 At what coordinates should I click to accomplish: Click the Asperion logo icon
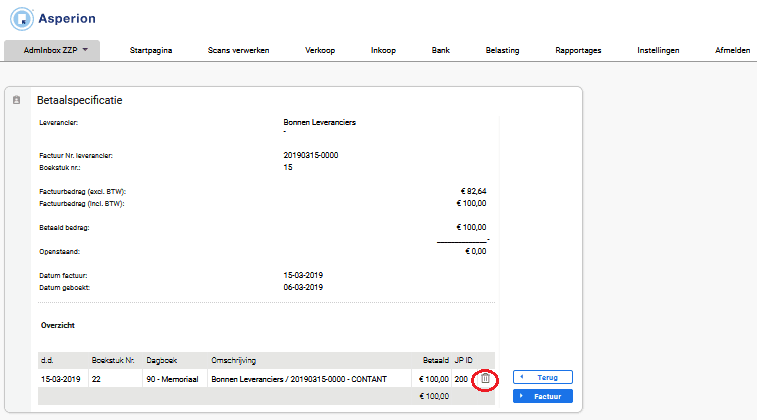click(x=22, y=19)
